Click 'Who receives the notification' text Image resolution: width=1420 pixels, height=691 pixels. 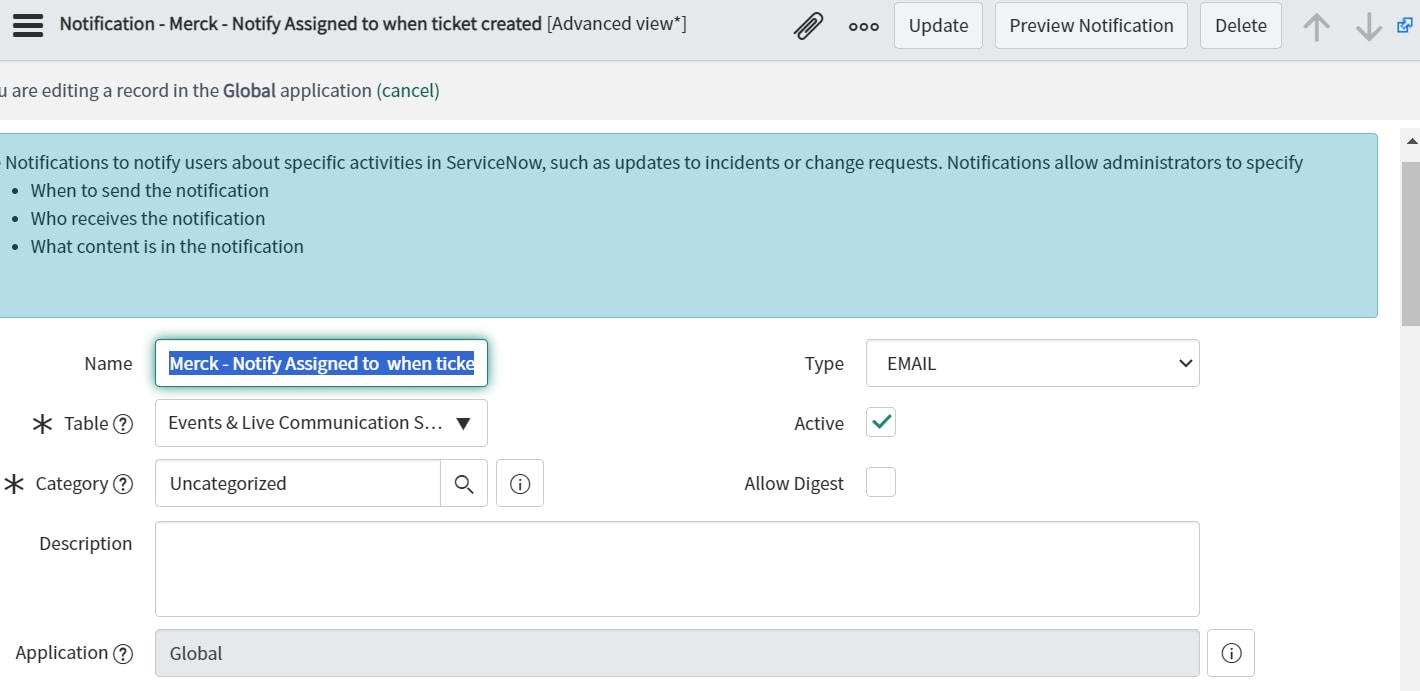coord(148,219)
